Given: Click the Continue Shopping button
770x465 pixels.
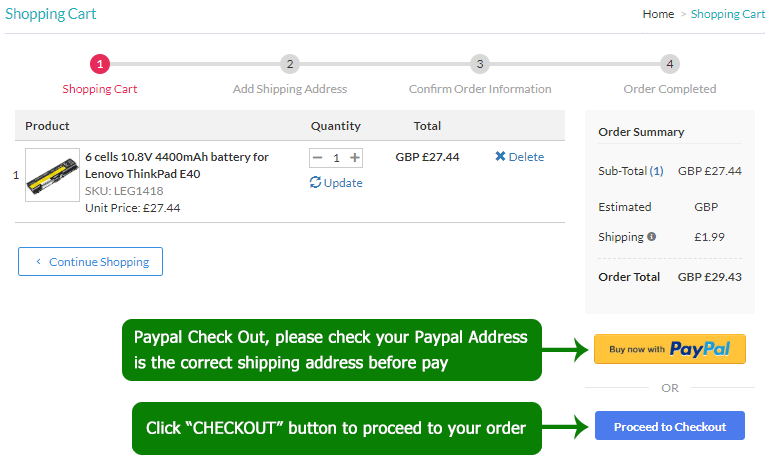Looking at the screenshot, I should pos(90,262).
